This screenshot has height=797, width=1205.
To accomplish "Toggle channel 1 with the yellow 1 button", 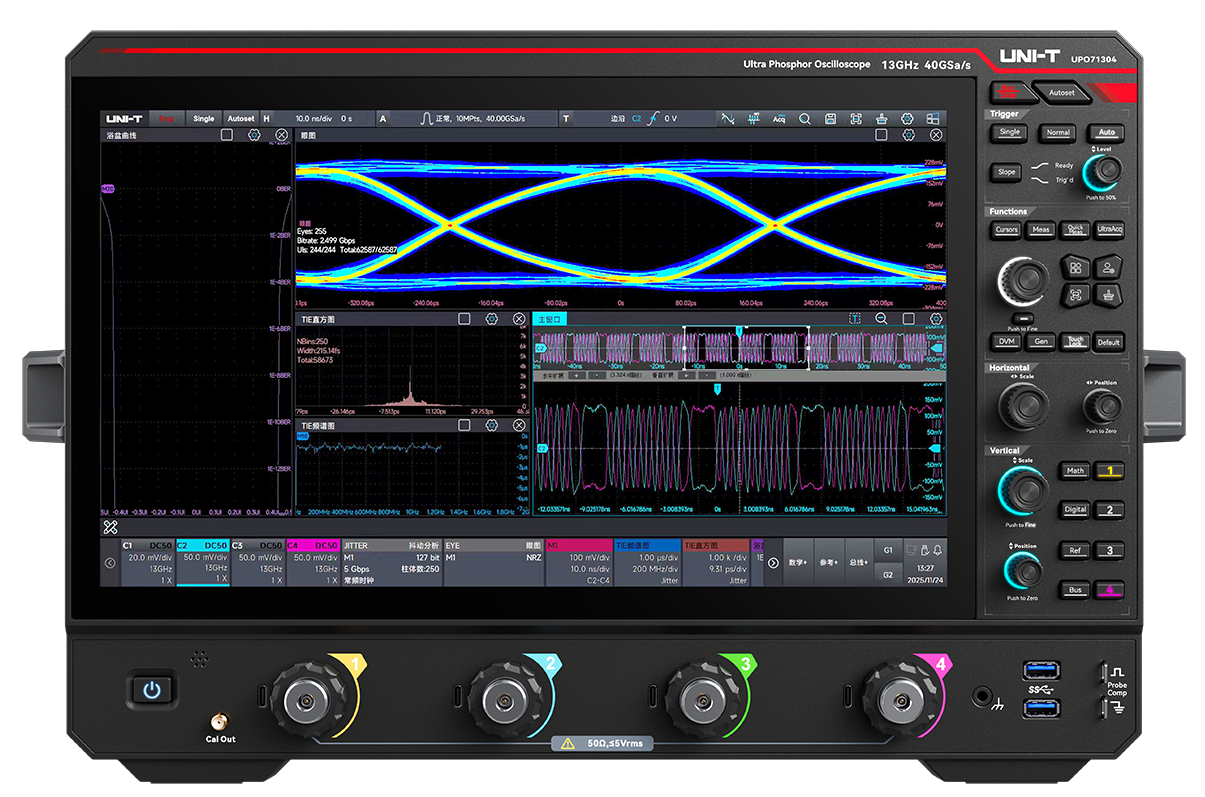I will point(1109,471).
